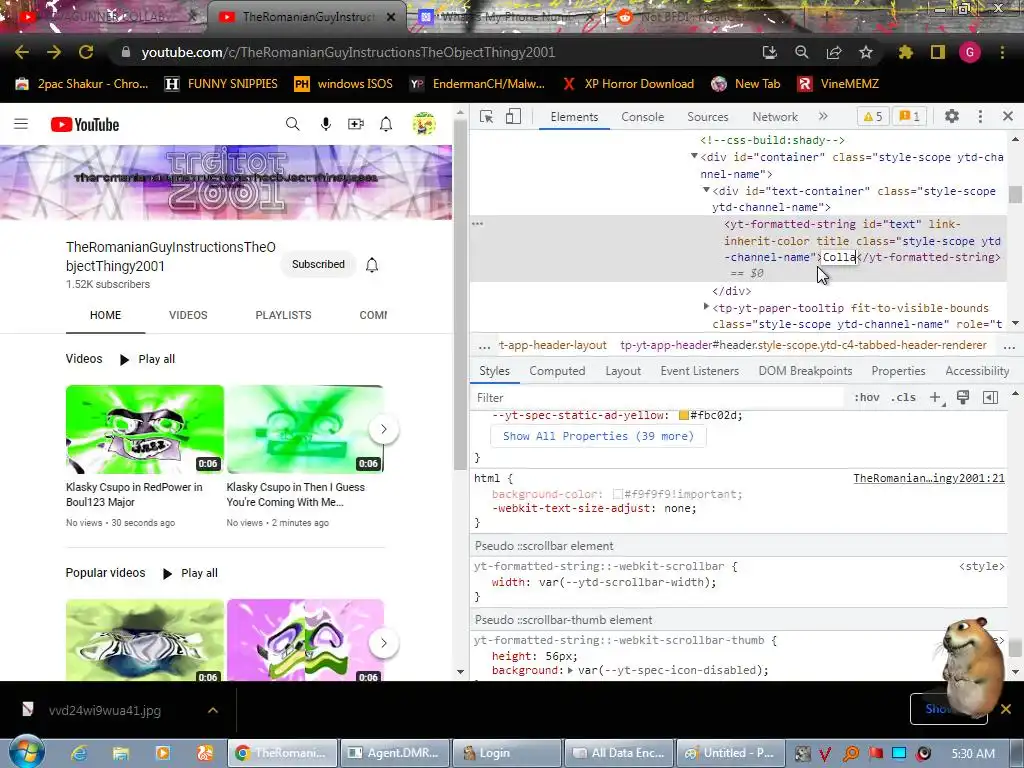Collapse the div id="container" node

coord(694,157)
